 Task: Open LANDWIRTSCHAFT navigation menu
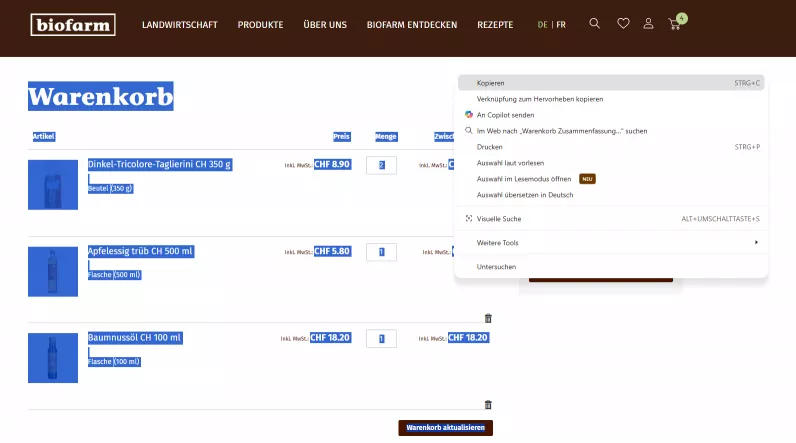(180, 25)
